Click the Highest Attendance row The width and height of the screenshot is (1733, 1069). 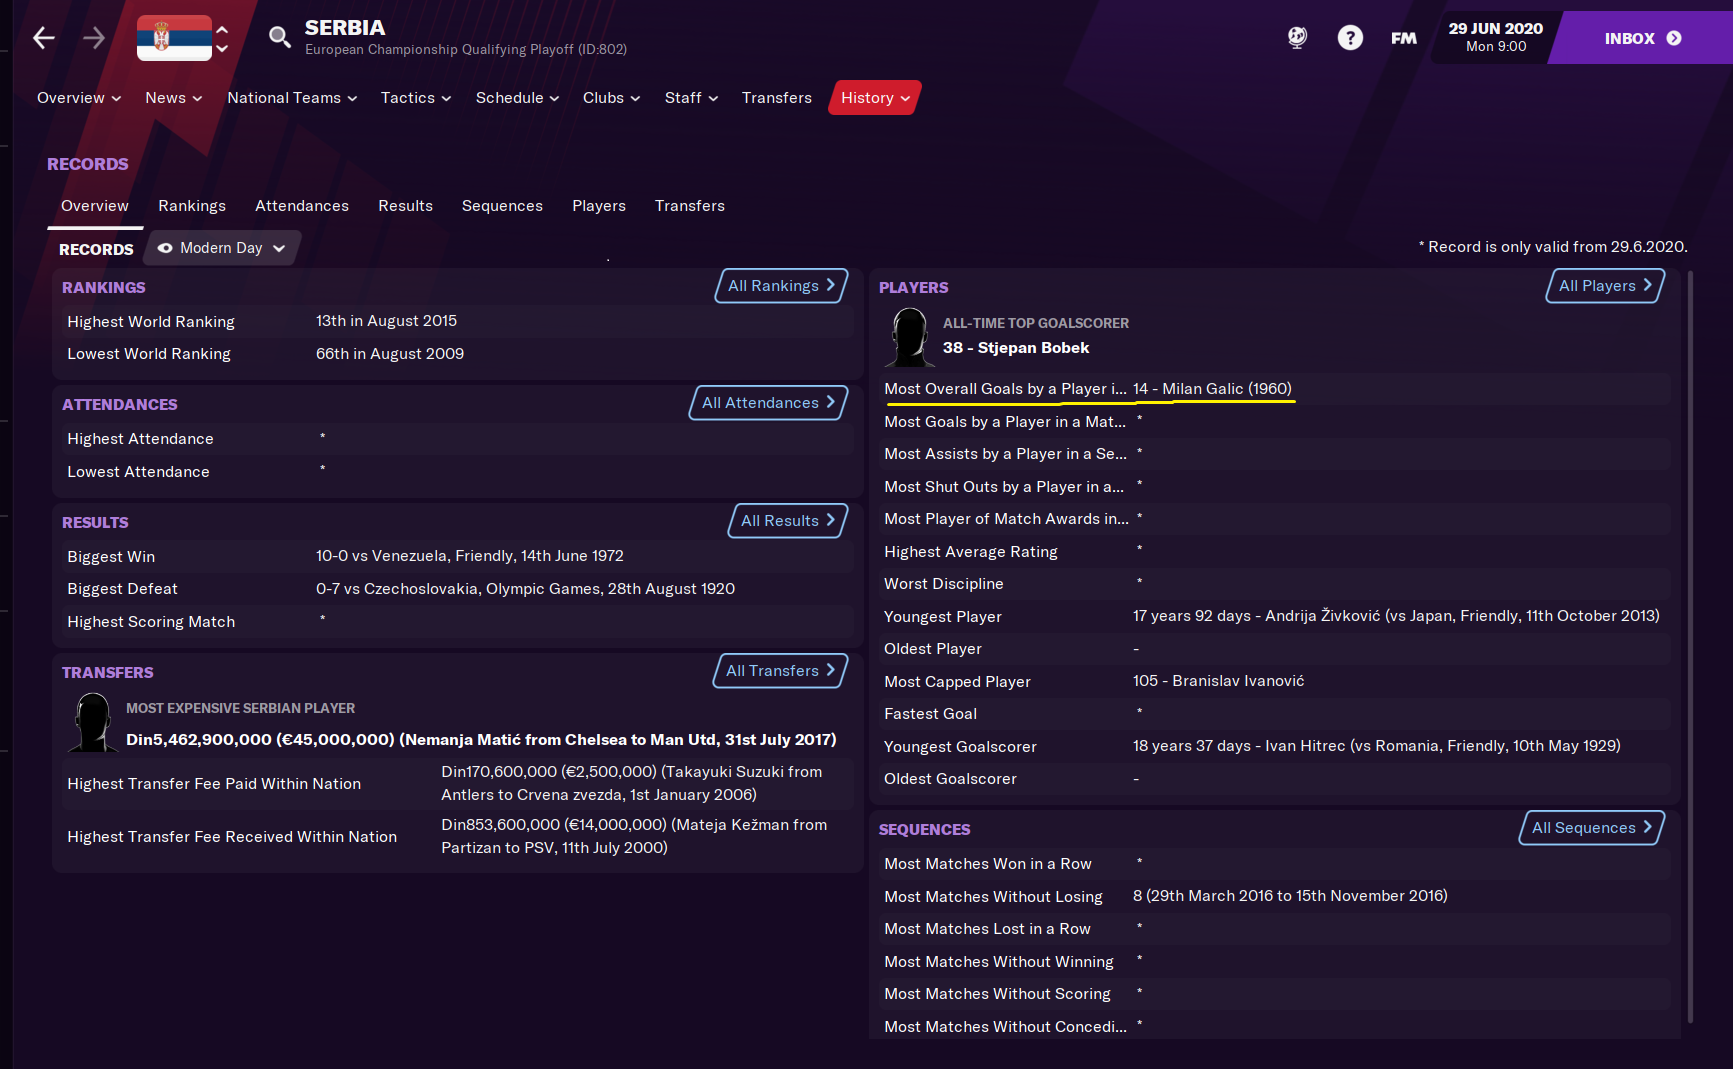pyautogui.click(x=456, y=438)
